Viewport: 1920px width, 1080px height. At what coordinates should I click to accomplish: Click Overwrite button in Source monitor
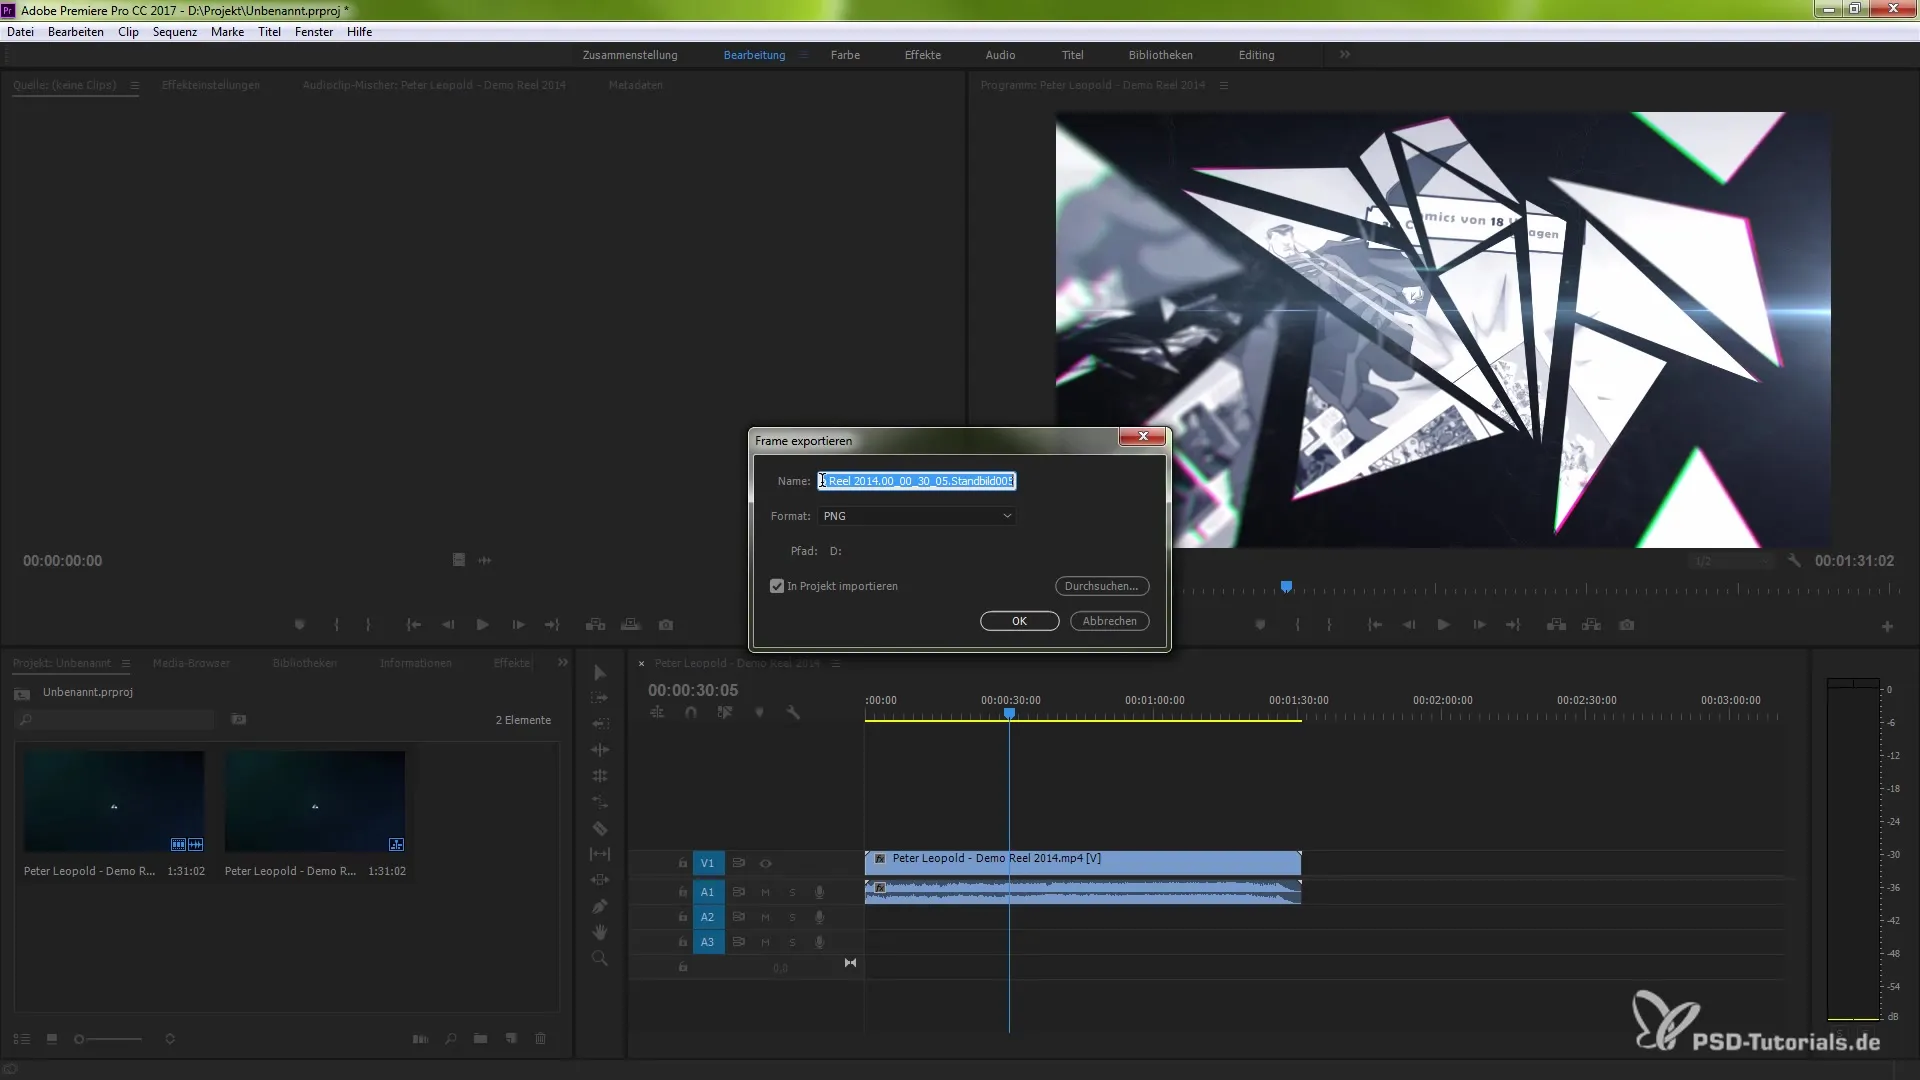(x=630, y=625)
